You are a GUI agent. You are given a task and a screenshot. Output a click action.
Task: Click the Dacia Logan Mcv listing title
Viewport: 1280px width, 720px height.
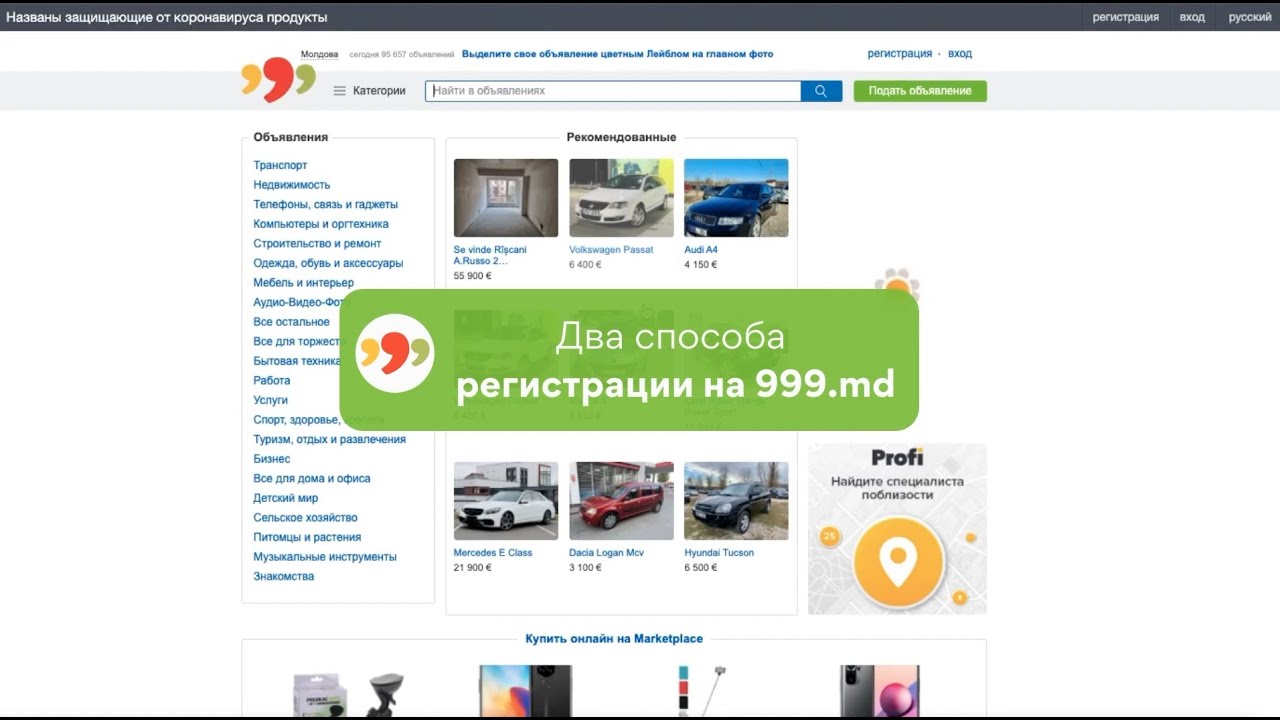coord(607,553)
